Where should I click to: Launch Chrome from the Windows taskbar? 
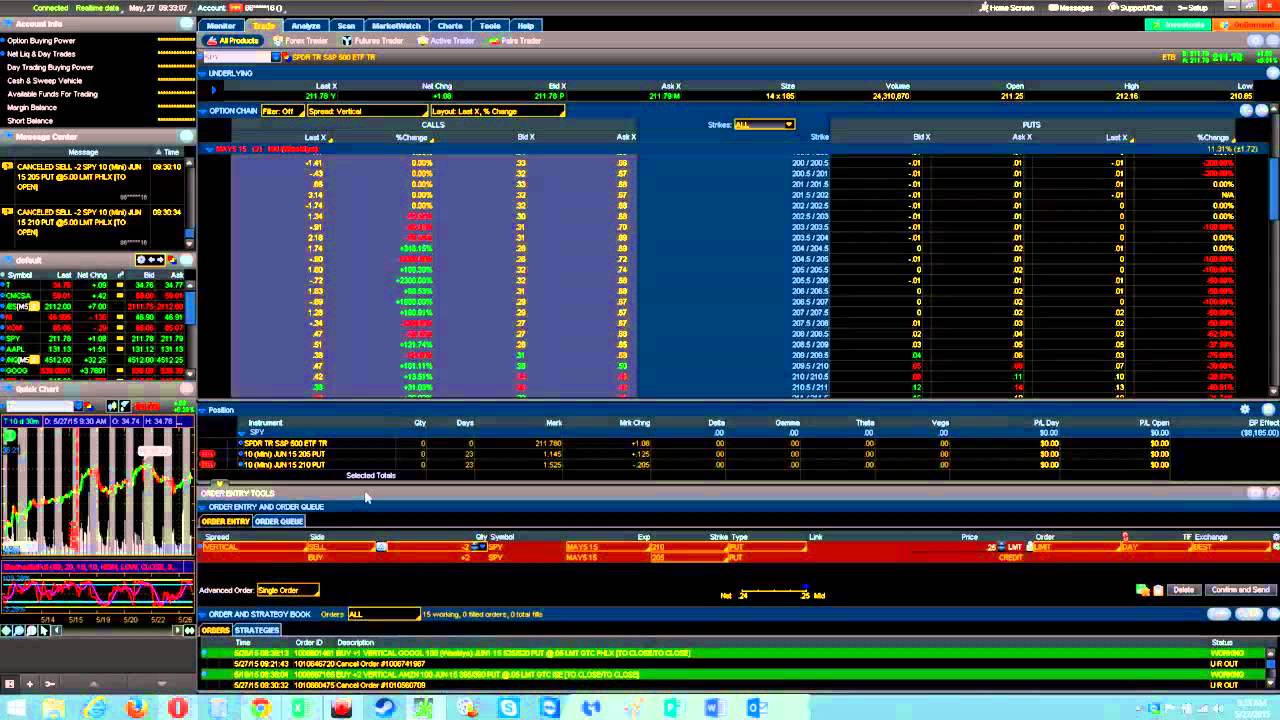coord(260,708)
